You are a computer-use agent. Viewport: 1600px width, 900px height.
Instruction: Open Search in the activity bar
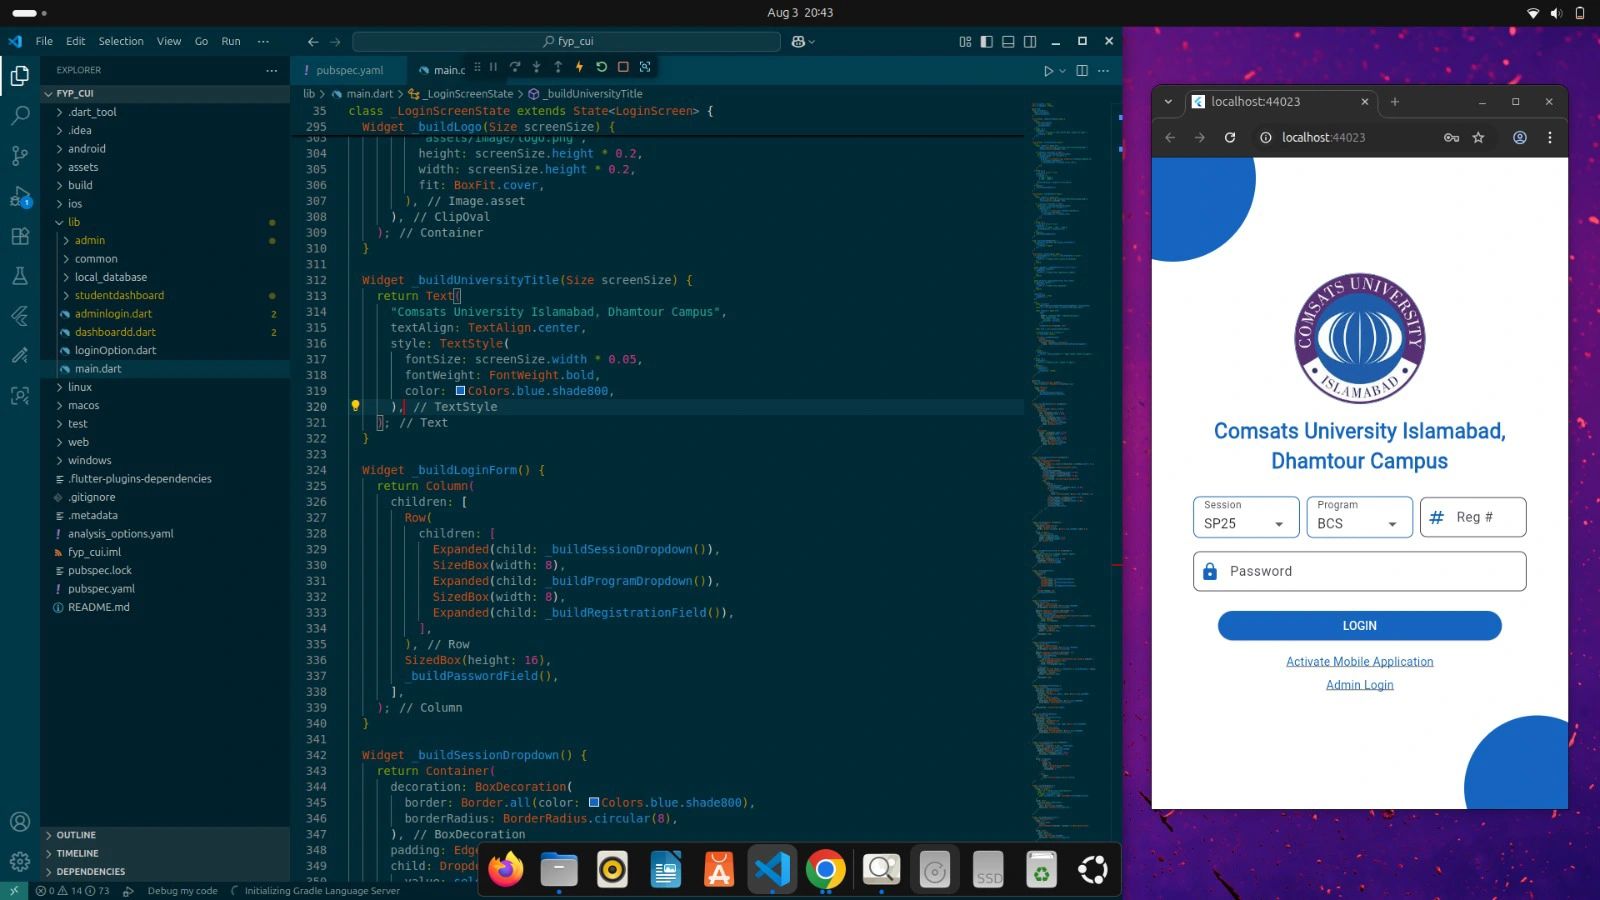click(20, 115)
